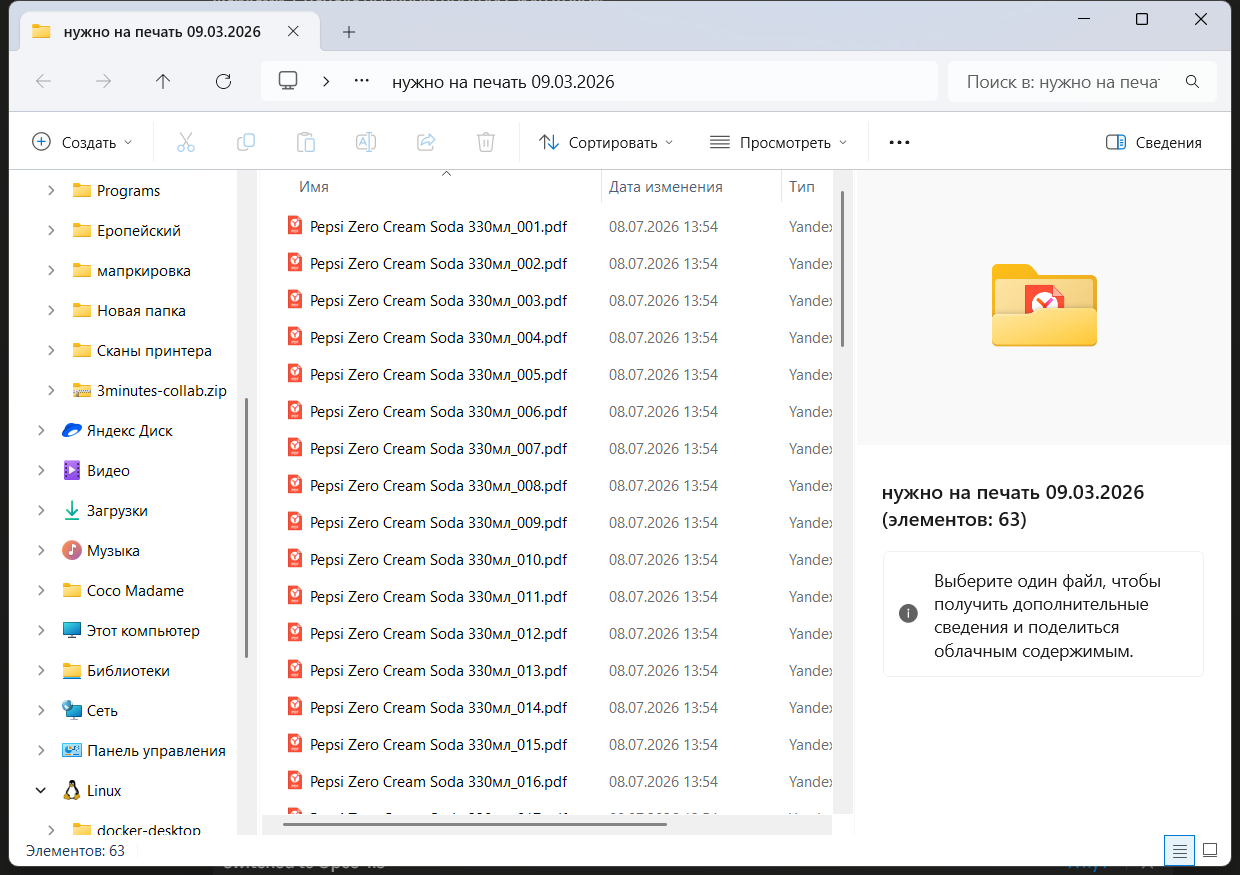Click the Copy icon in toolbar

[x=246, y=142]
